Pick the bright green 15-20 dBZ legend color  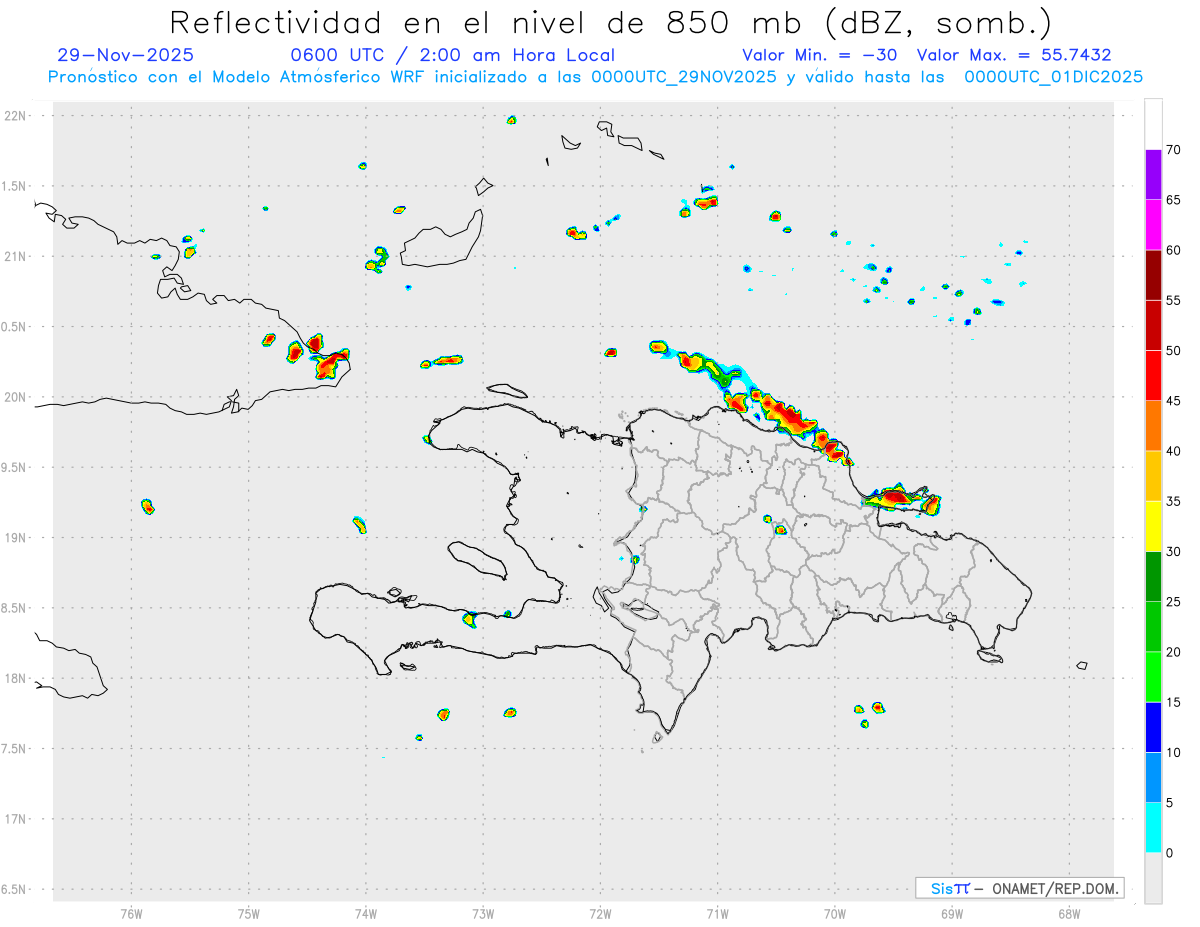click(1153, 677)
